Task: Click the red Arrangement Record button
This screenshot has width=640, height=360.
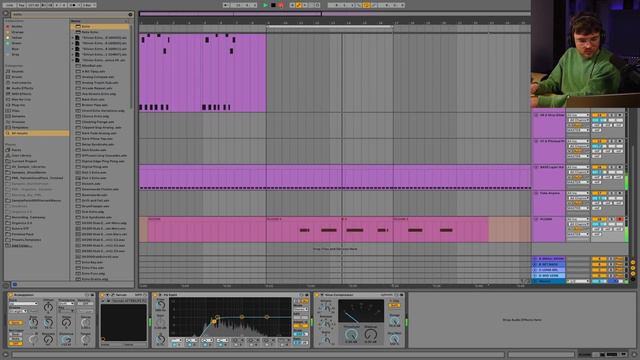Action: tap(281, 5)
